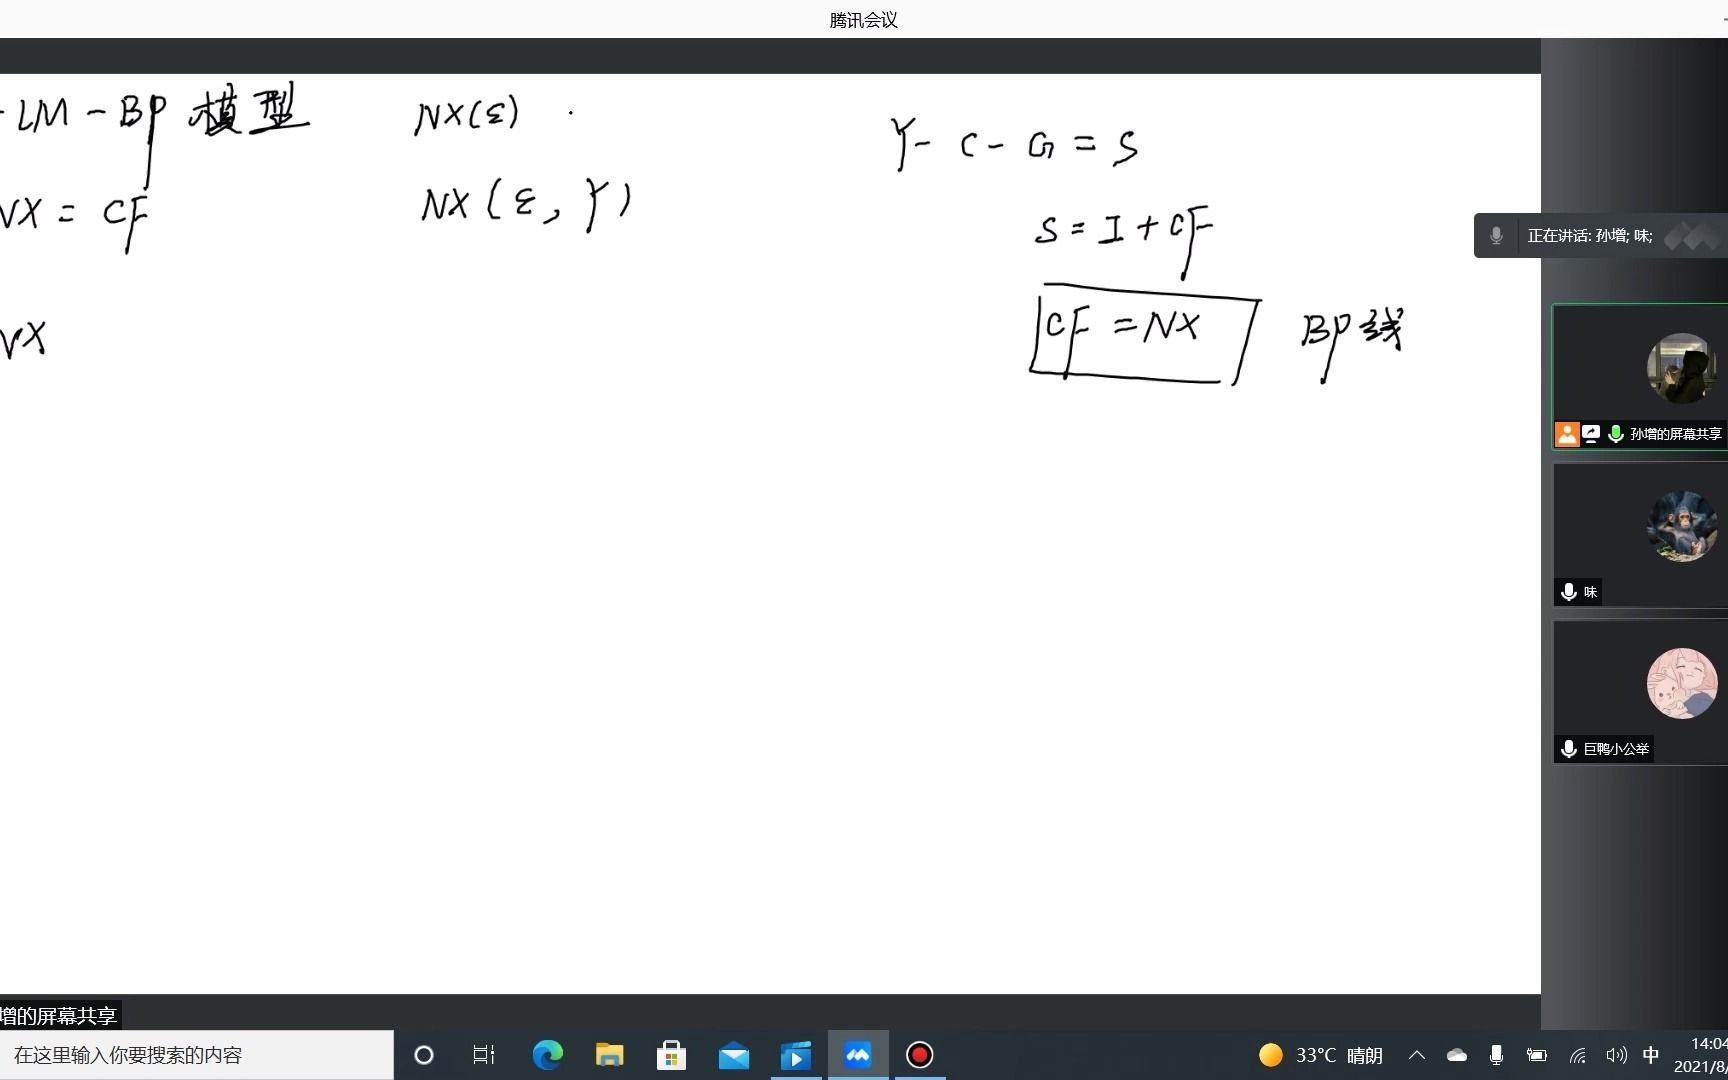Switch input language via the 中 indicator
Viewport: 1728px width, 1080px height.
[1652, 1055]
